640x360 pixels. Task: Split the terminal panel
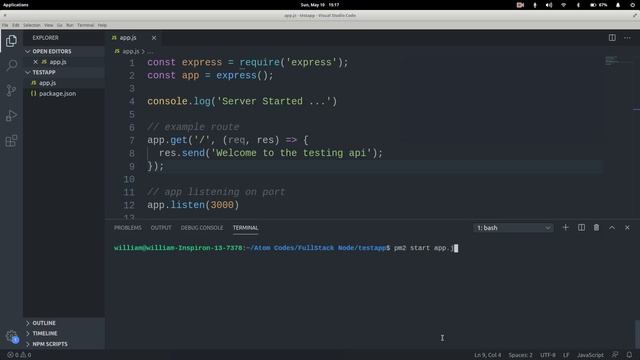[581, 227]
